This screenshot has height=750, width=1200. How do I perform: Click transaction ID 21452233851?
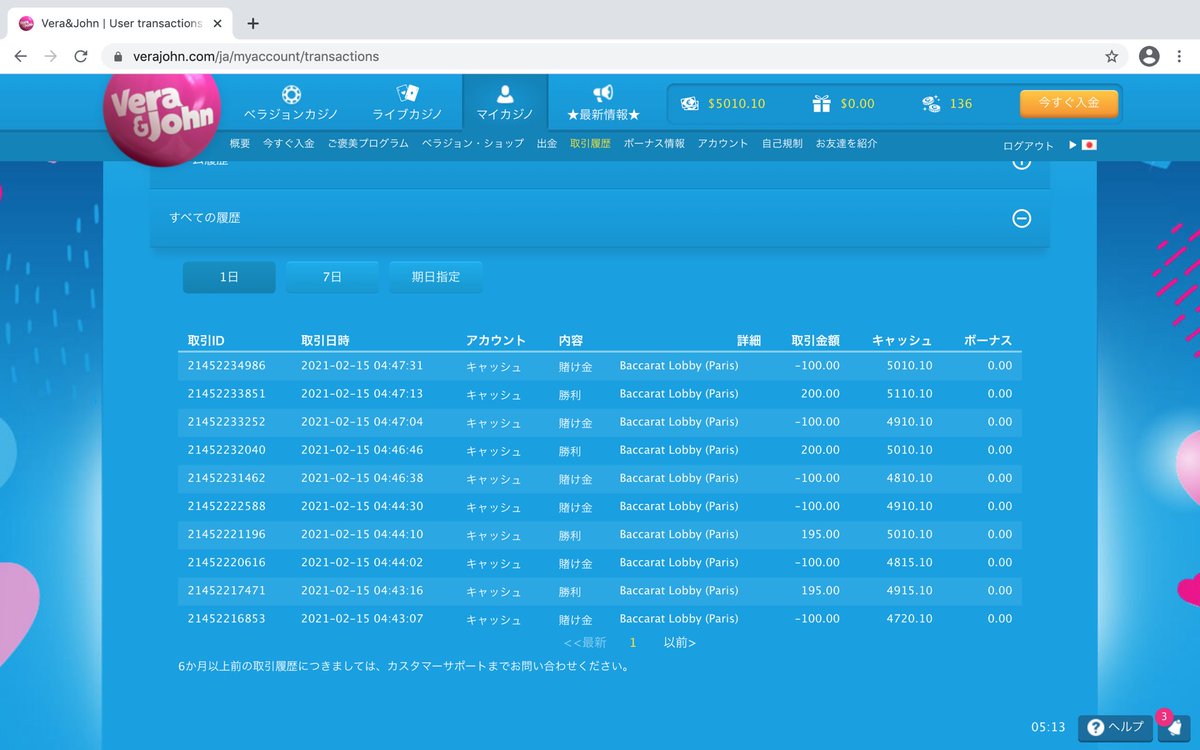(x=227, y=394)
